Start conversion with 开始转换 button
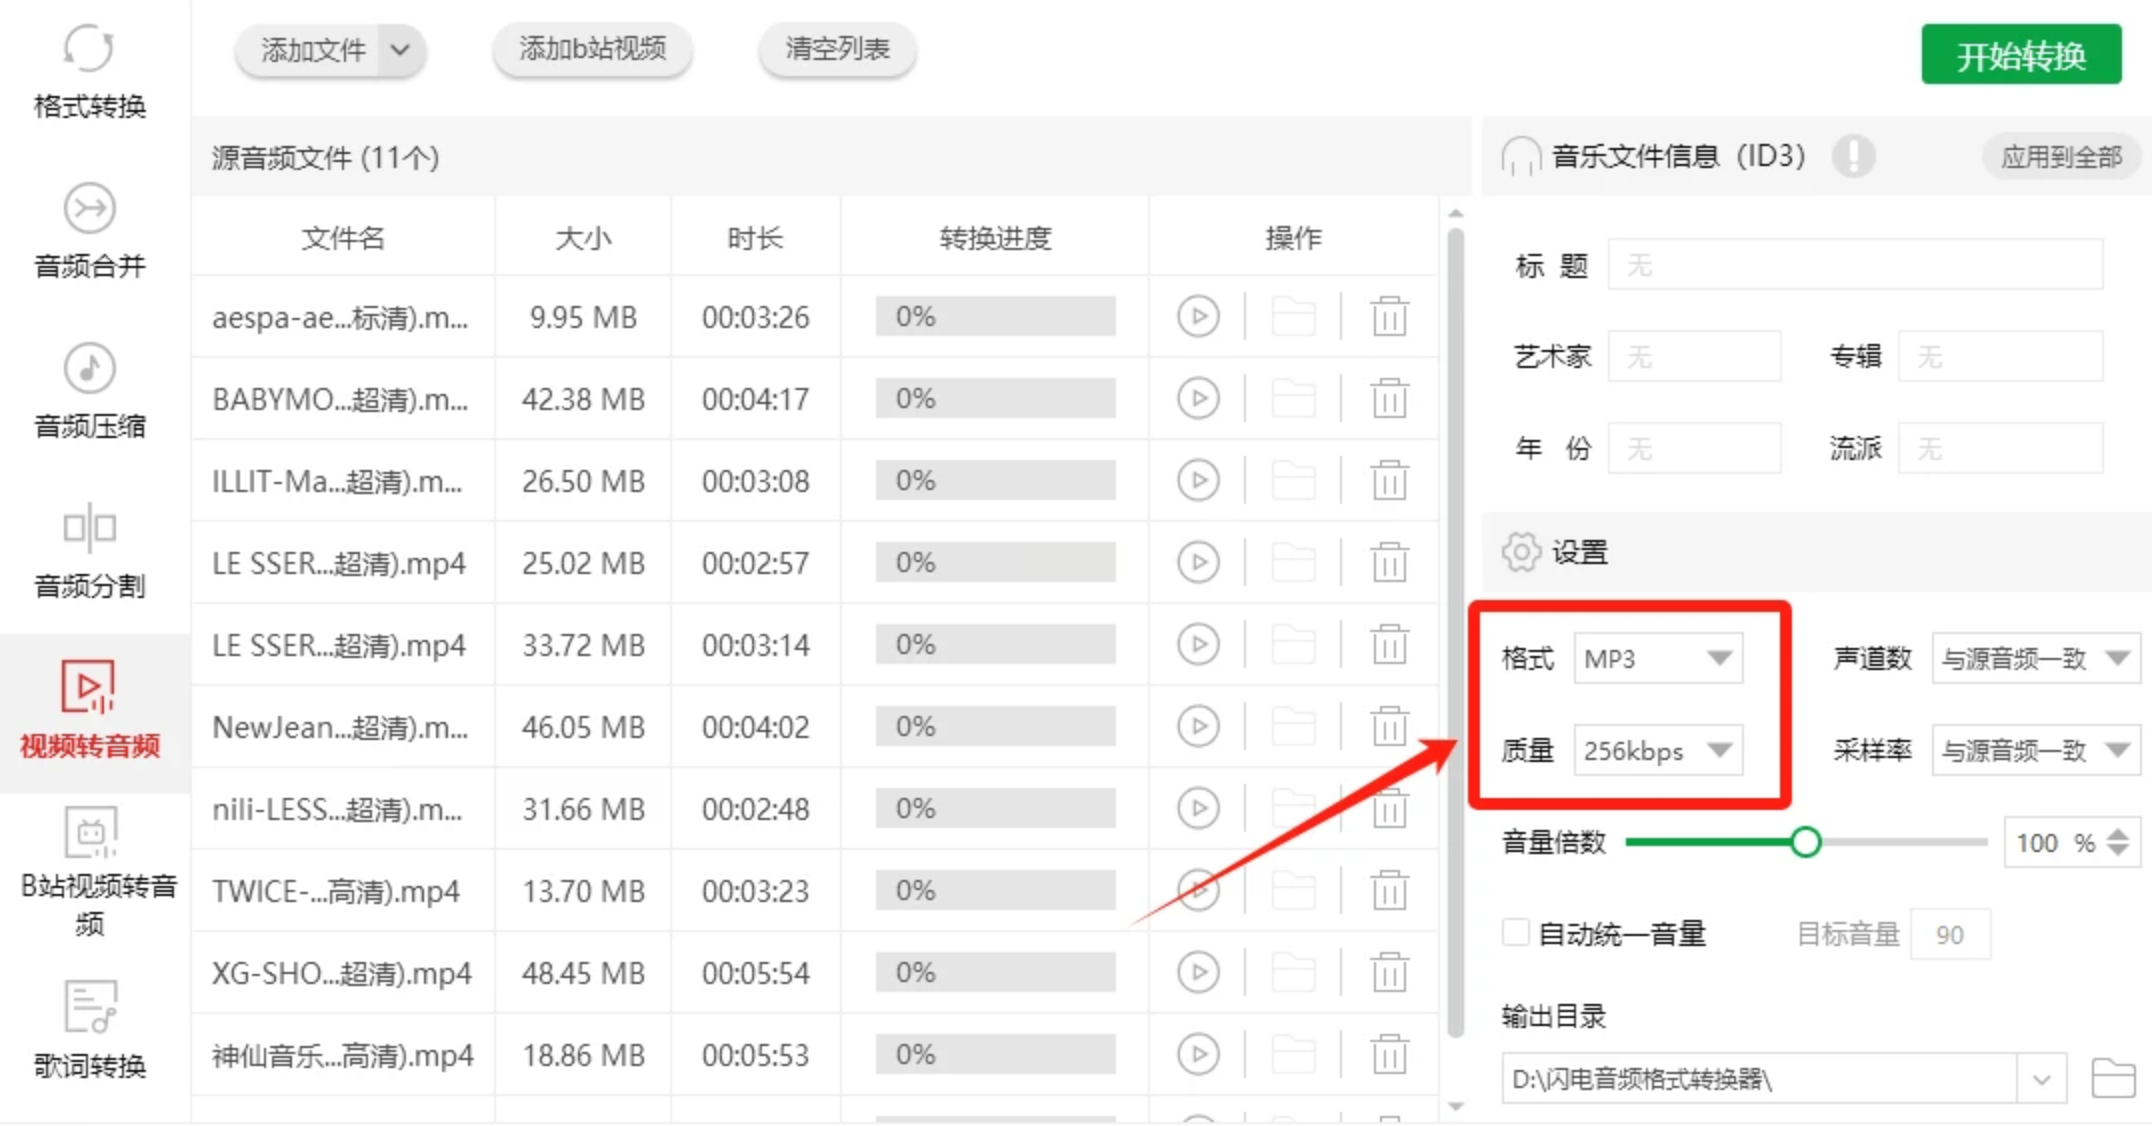2152x1126 pixels. 2021,55
